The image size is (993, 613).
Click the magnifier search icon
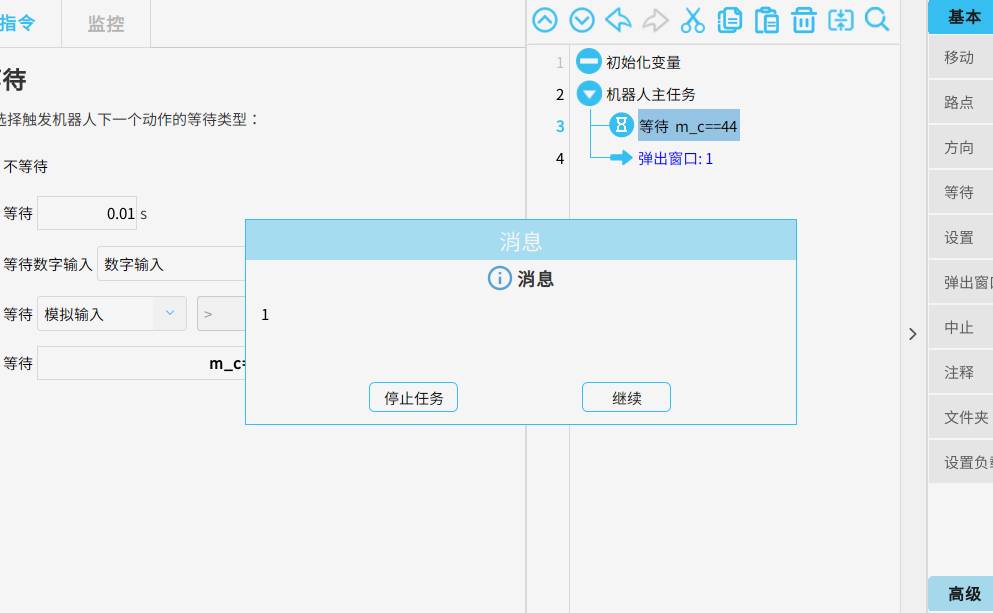(877, 19)
